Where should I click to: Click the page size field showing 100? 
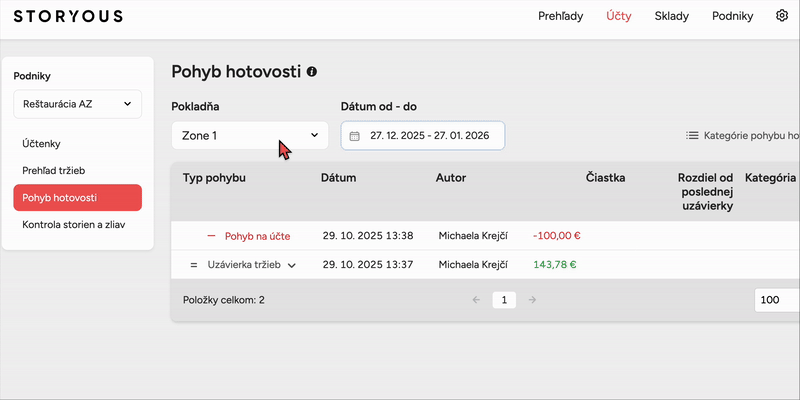(777, 299)
